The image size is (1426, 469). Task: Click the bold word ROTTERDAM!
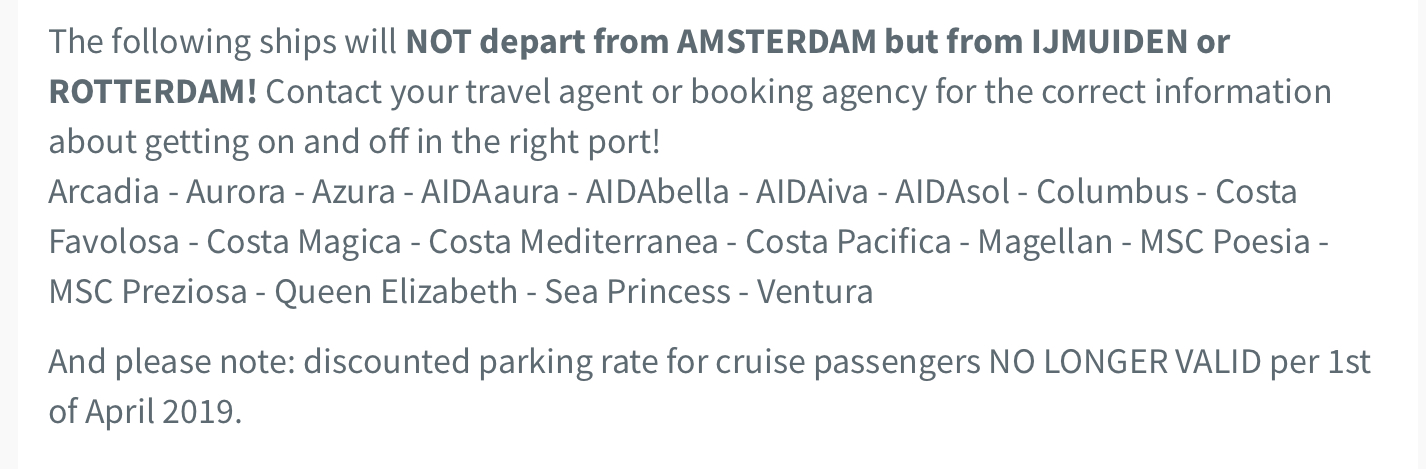(x=152, y=91)
